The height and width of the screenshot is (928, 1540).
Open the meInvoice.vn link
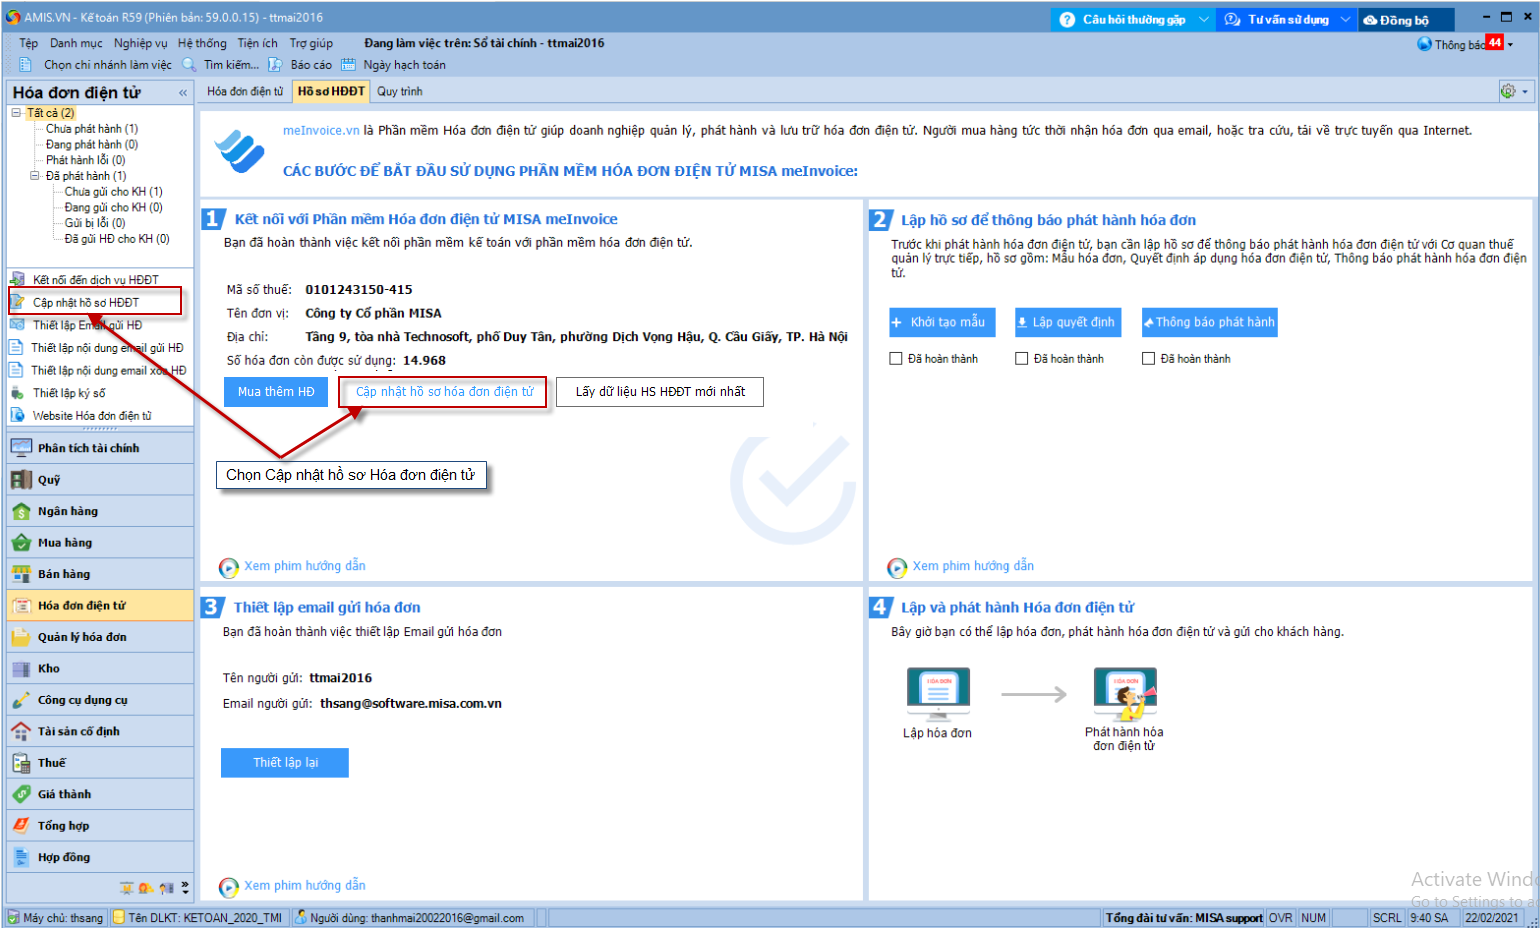coord(320,130)
